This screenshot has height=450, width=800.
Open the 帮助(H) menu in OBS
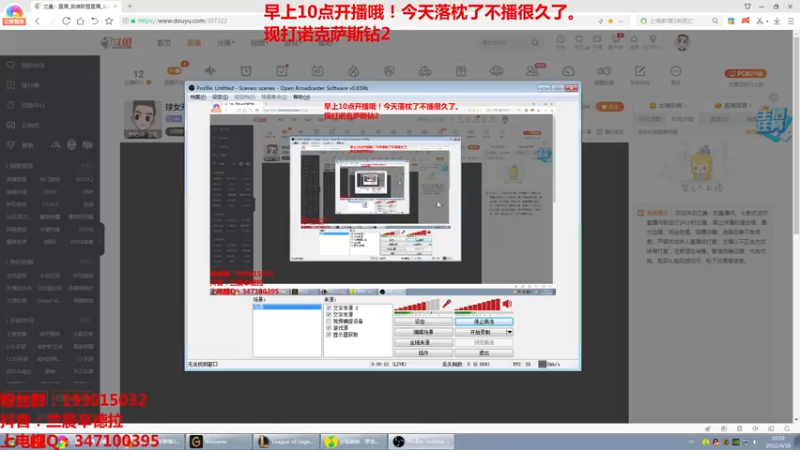[x=302, y=97]
